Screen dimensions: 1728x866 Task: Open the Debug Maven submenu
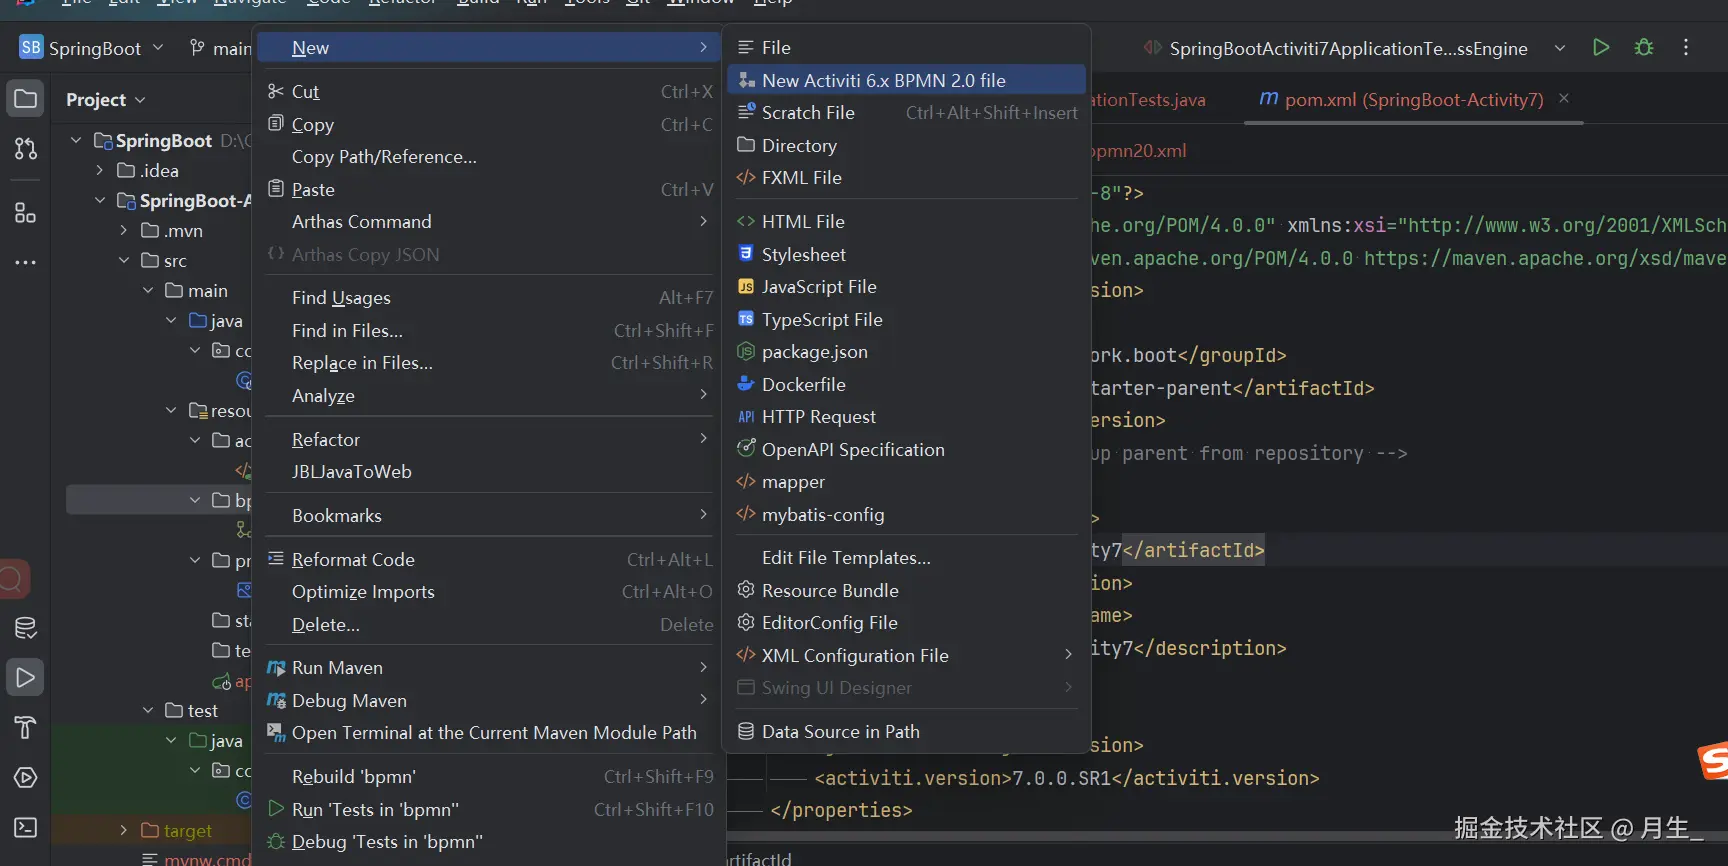(489, 700)
